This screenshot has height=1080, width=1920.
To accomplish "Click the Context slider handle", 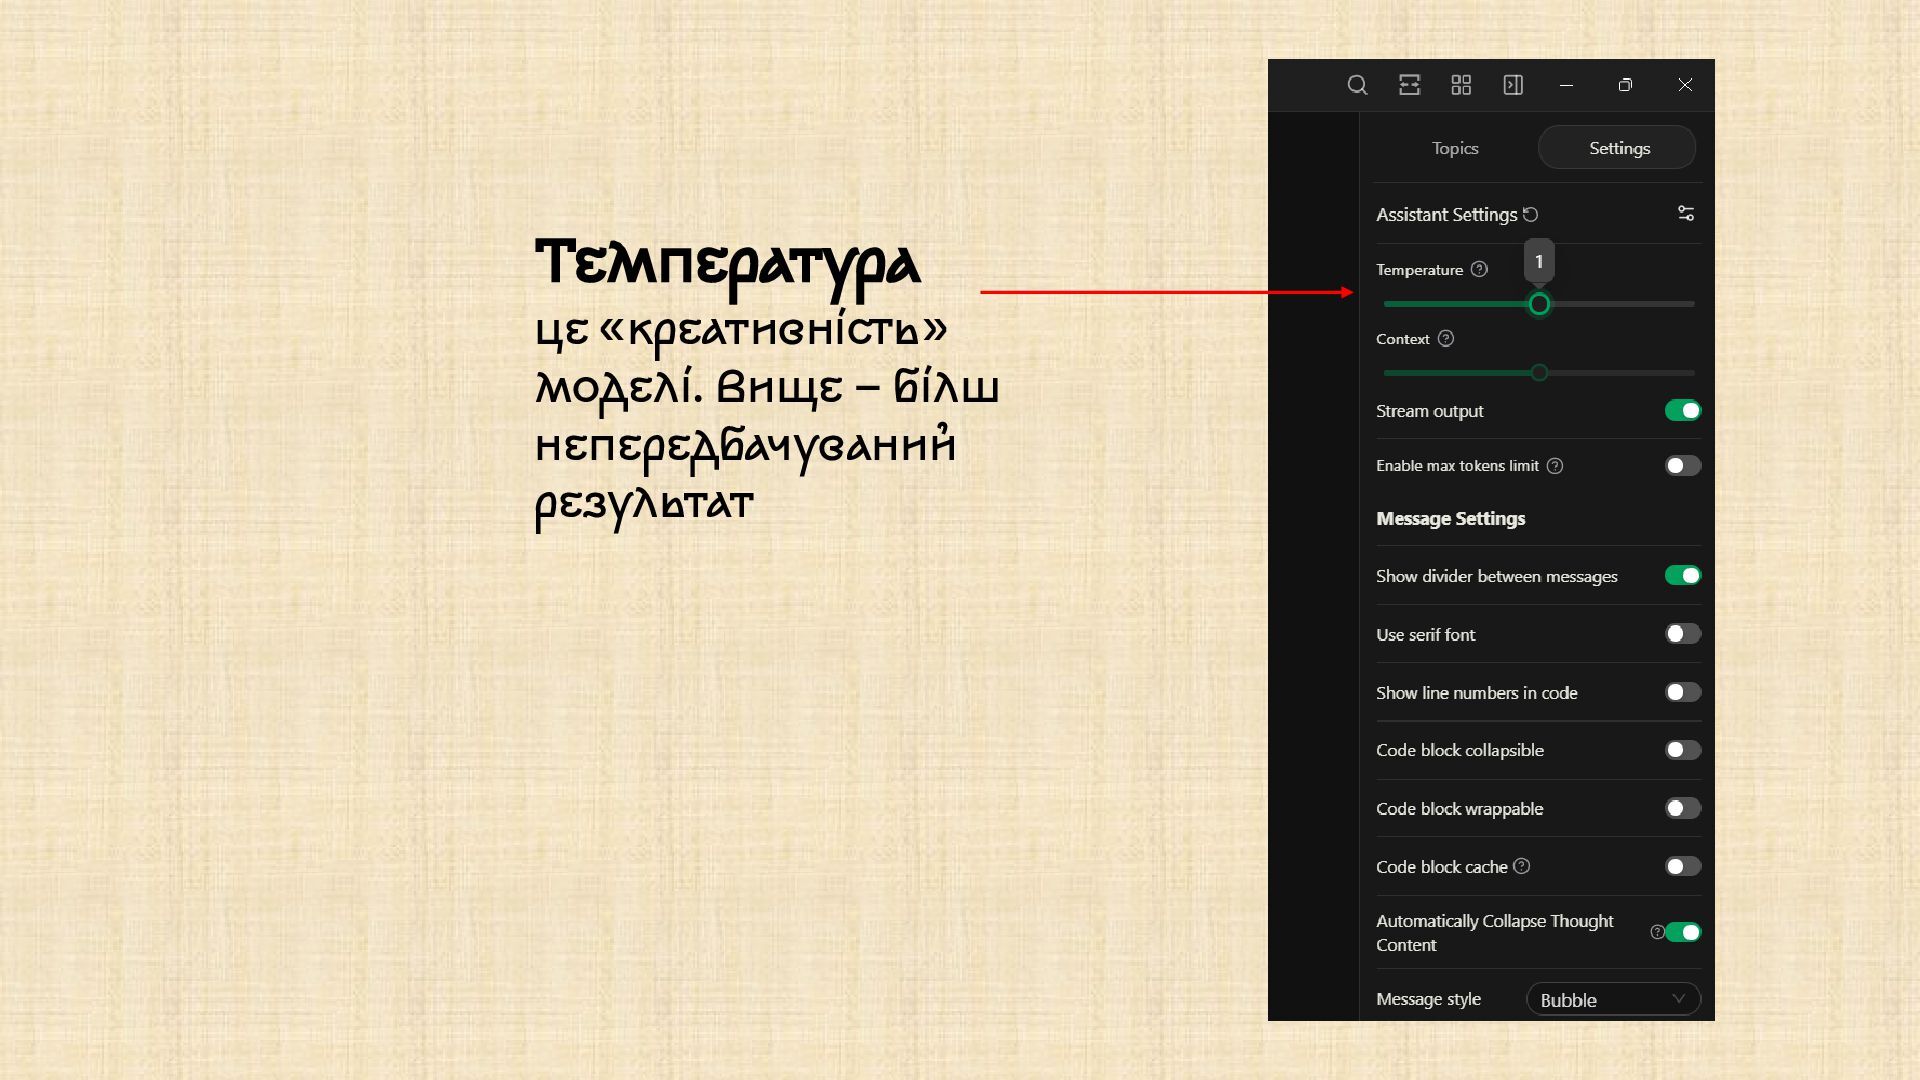I will pyautogui.click(x=1539, y=373).
